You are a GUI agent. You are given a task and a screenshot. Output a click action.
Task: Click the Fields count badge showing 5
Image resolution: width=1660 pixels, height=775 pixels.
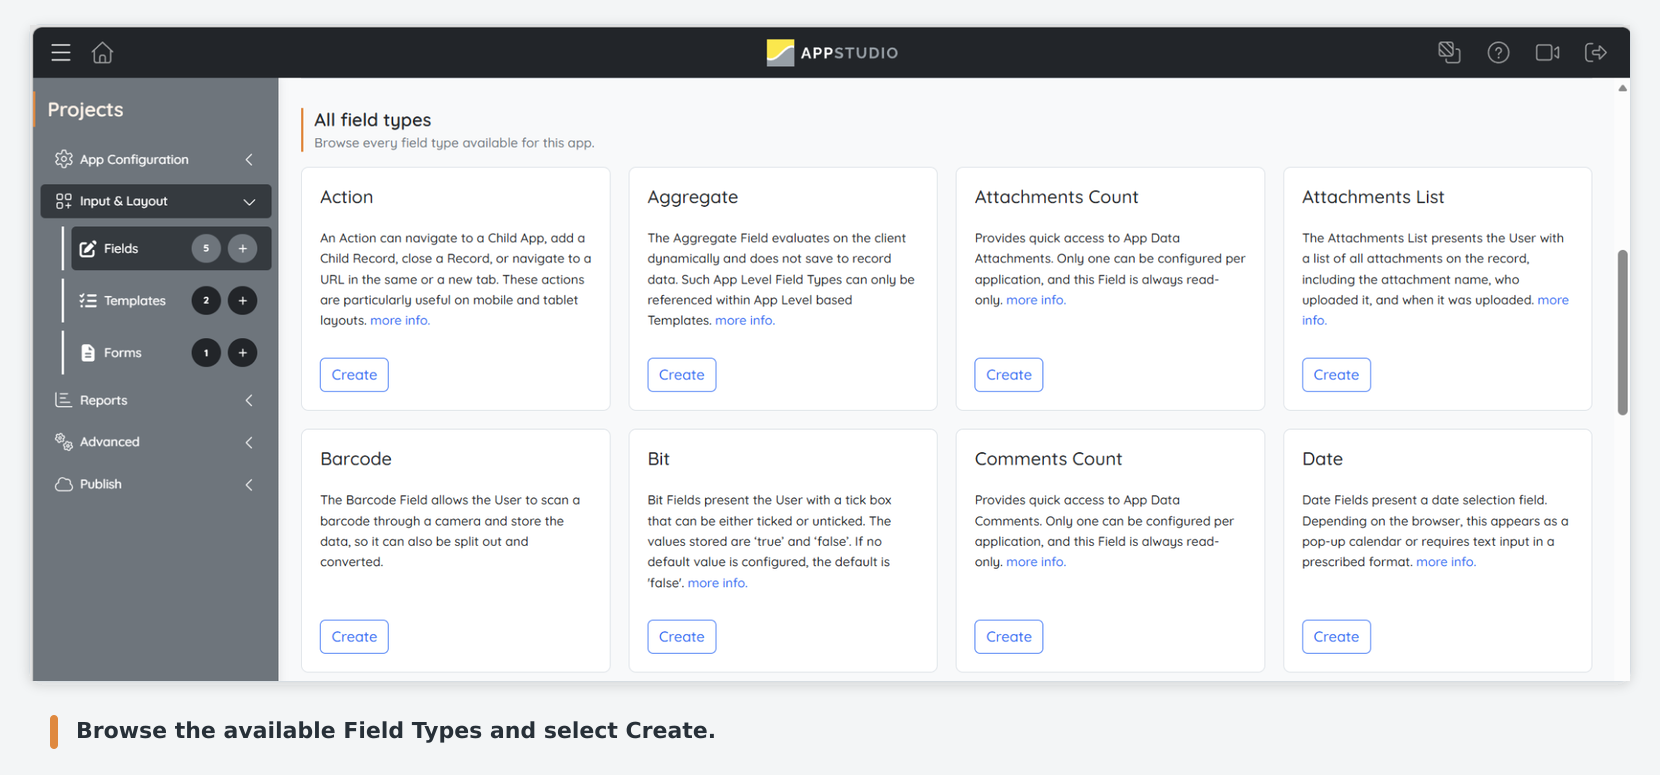coord(206,248)
